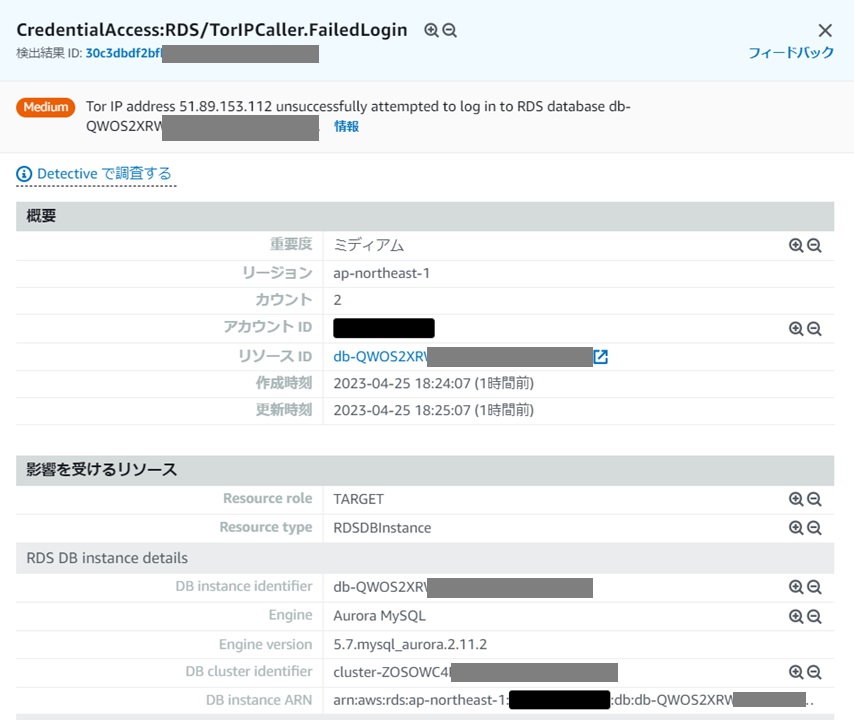Collapse the 概要 section header

425,216
